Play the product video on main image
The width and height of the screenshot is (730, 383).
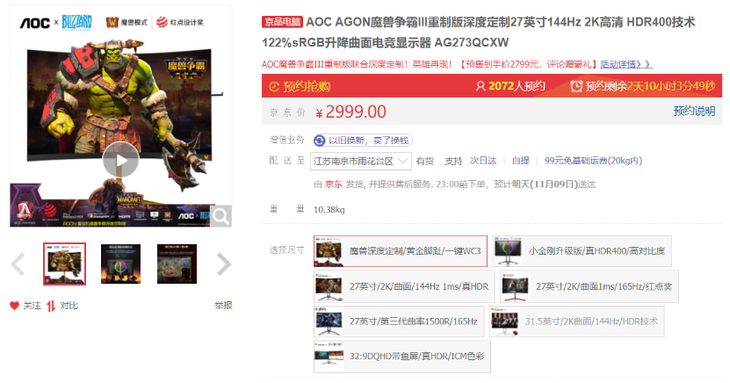click(x=121, y=160)
